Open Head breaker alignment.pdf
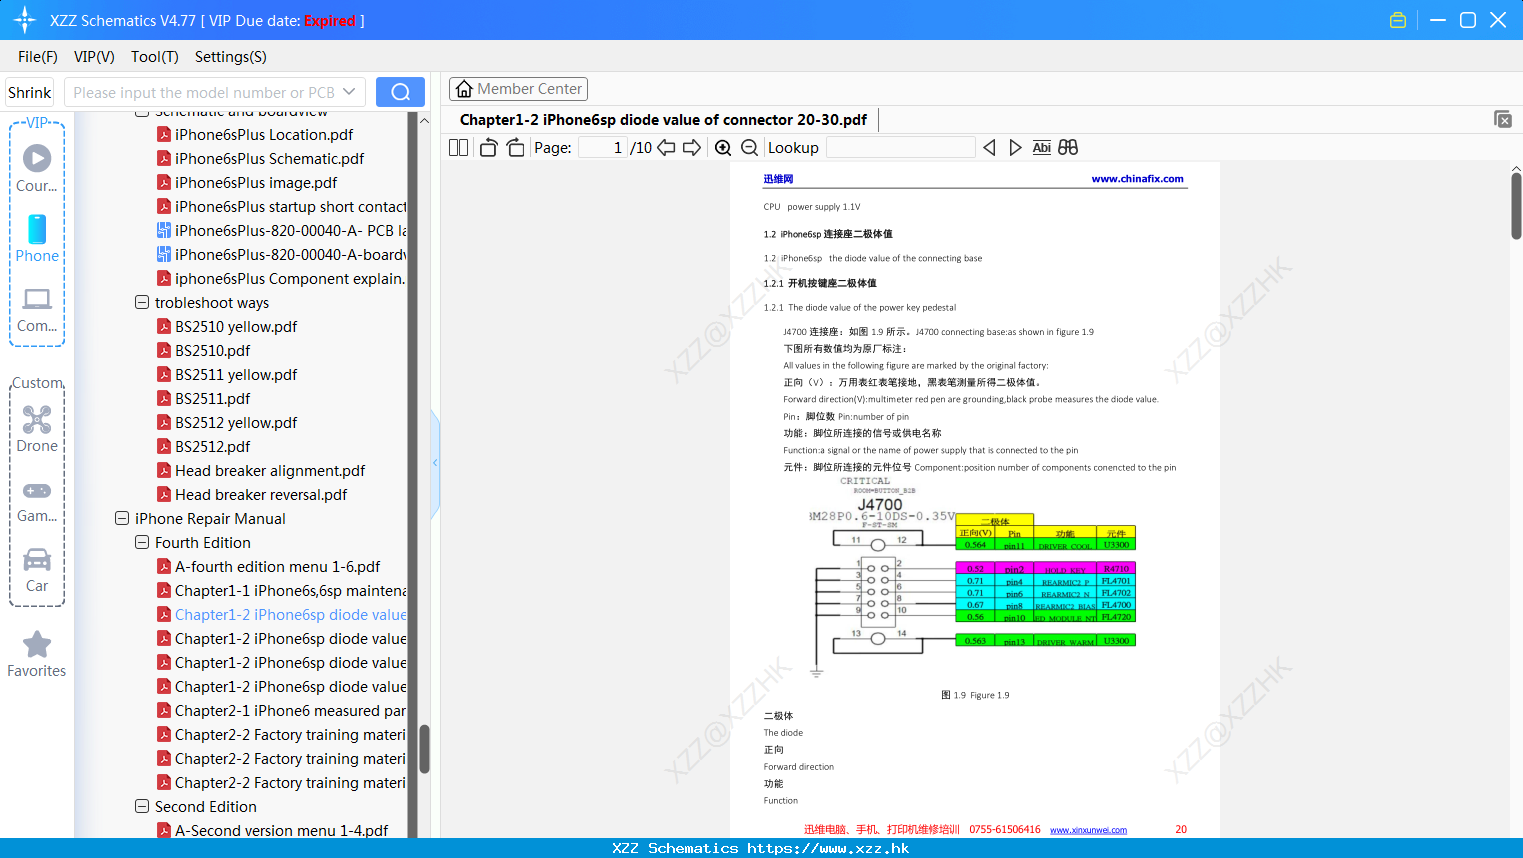This screenshot has height=858, width=1523. [x=270, y=470]
